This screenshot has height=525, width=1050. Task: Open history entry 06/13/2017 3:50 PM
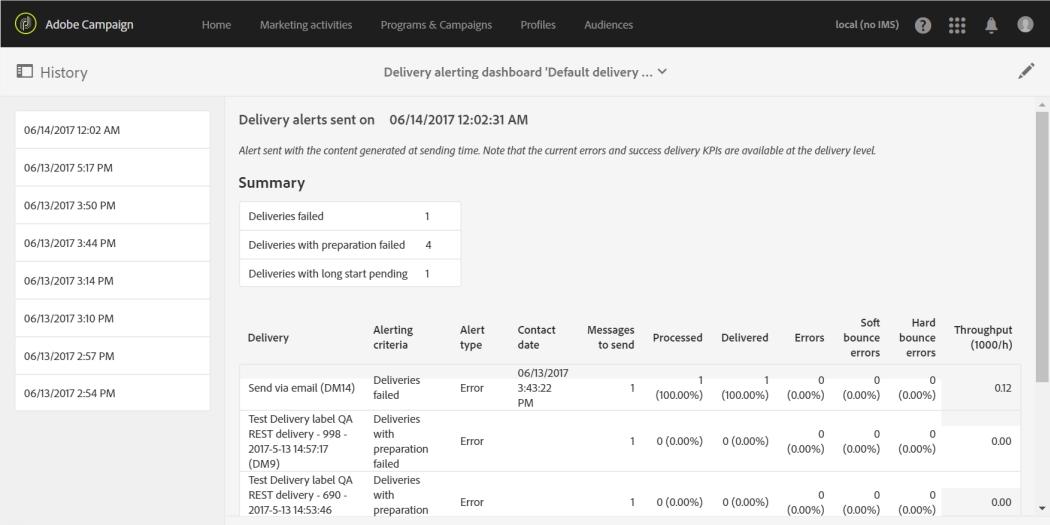point(112,205)
